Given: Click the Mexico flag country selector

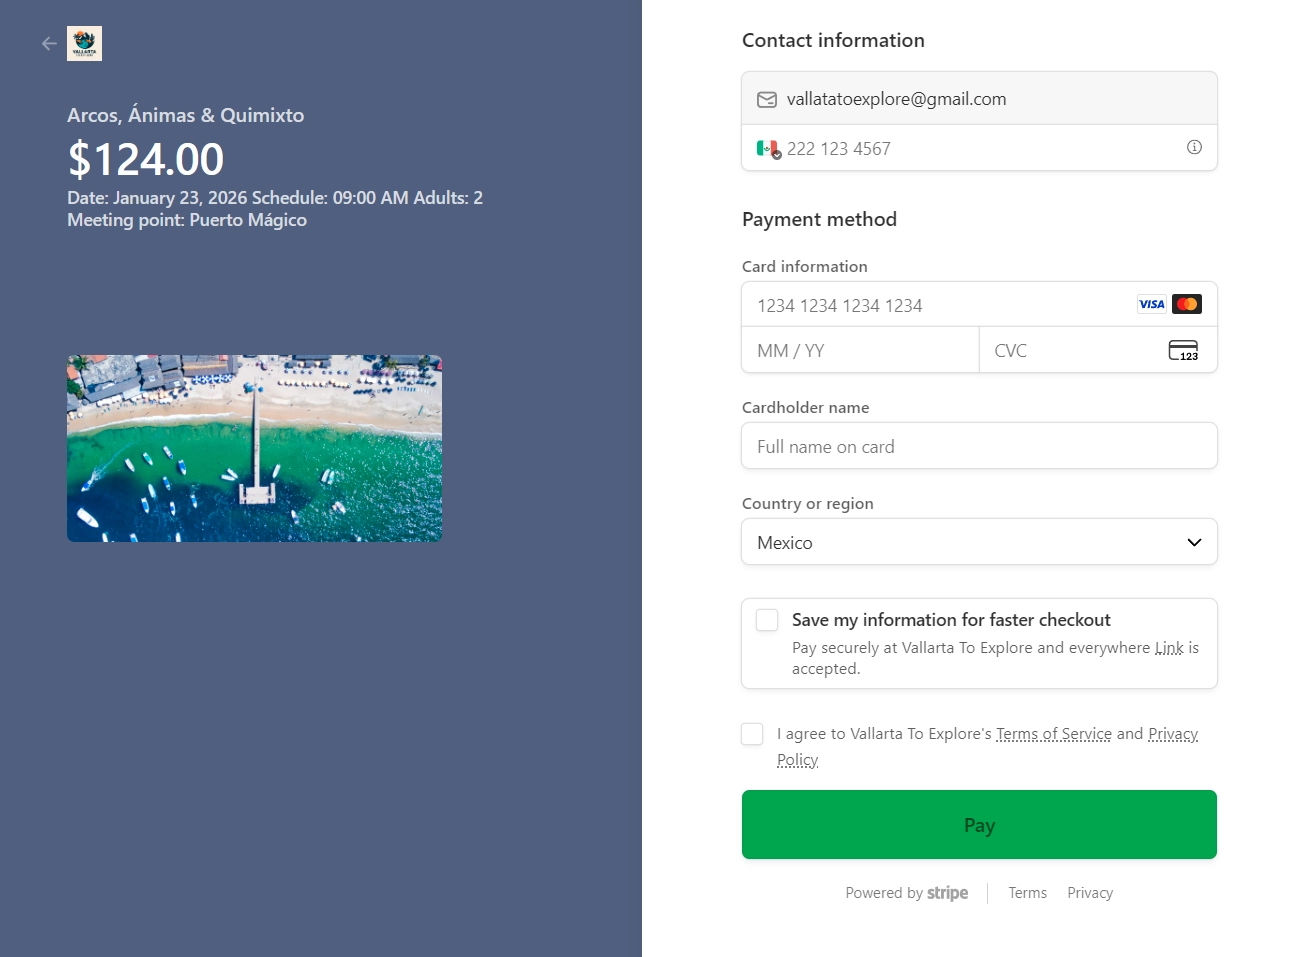Looking at the screenshot, I should (768, 149).
